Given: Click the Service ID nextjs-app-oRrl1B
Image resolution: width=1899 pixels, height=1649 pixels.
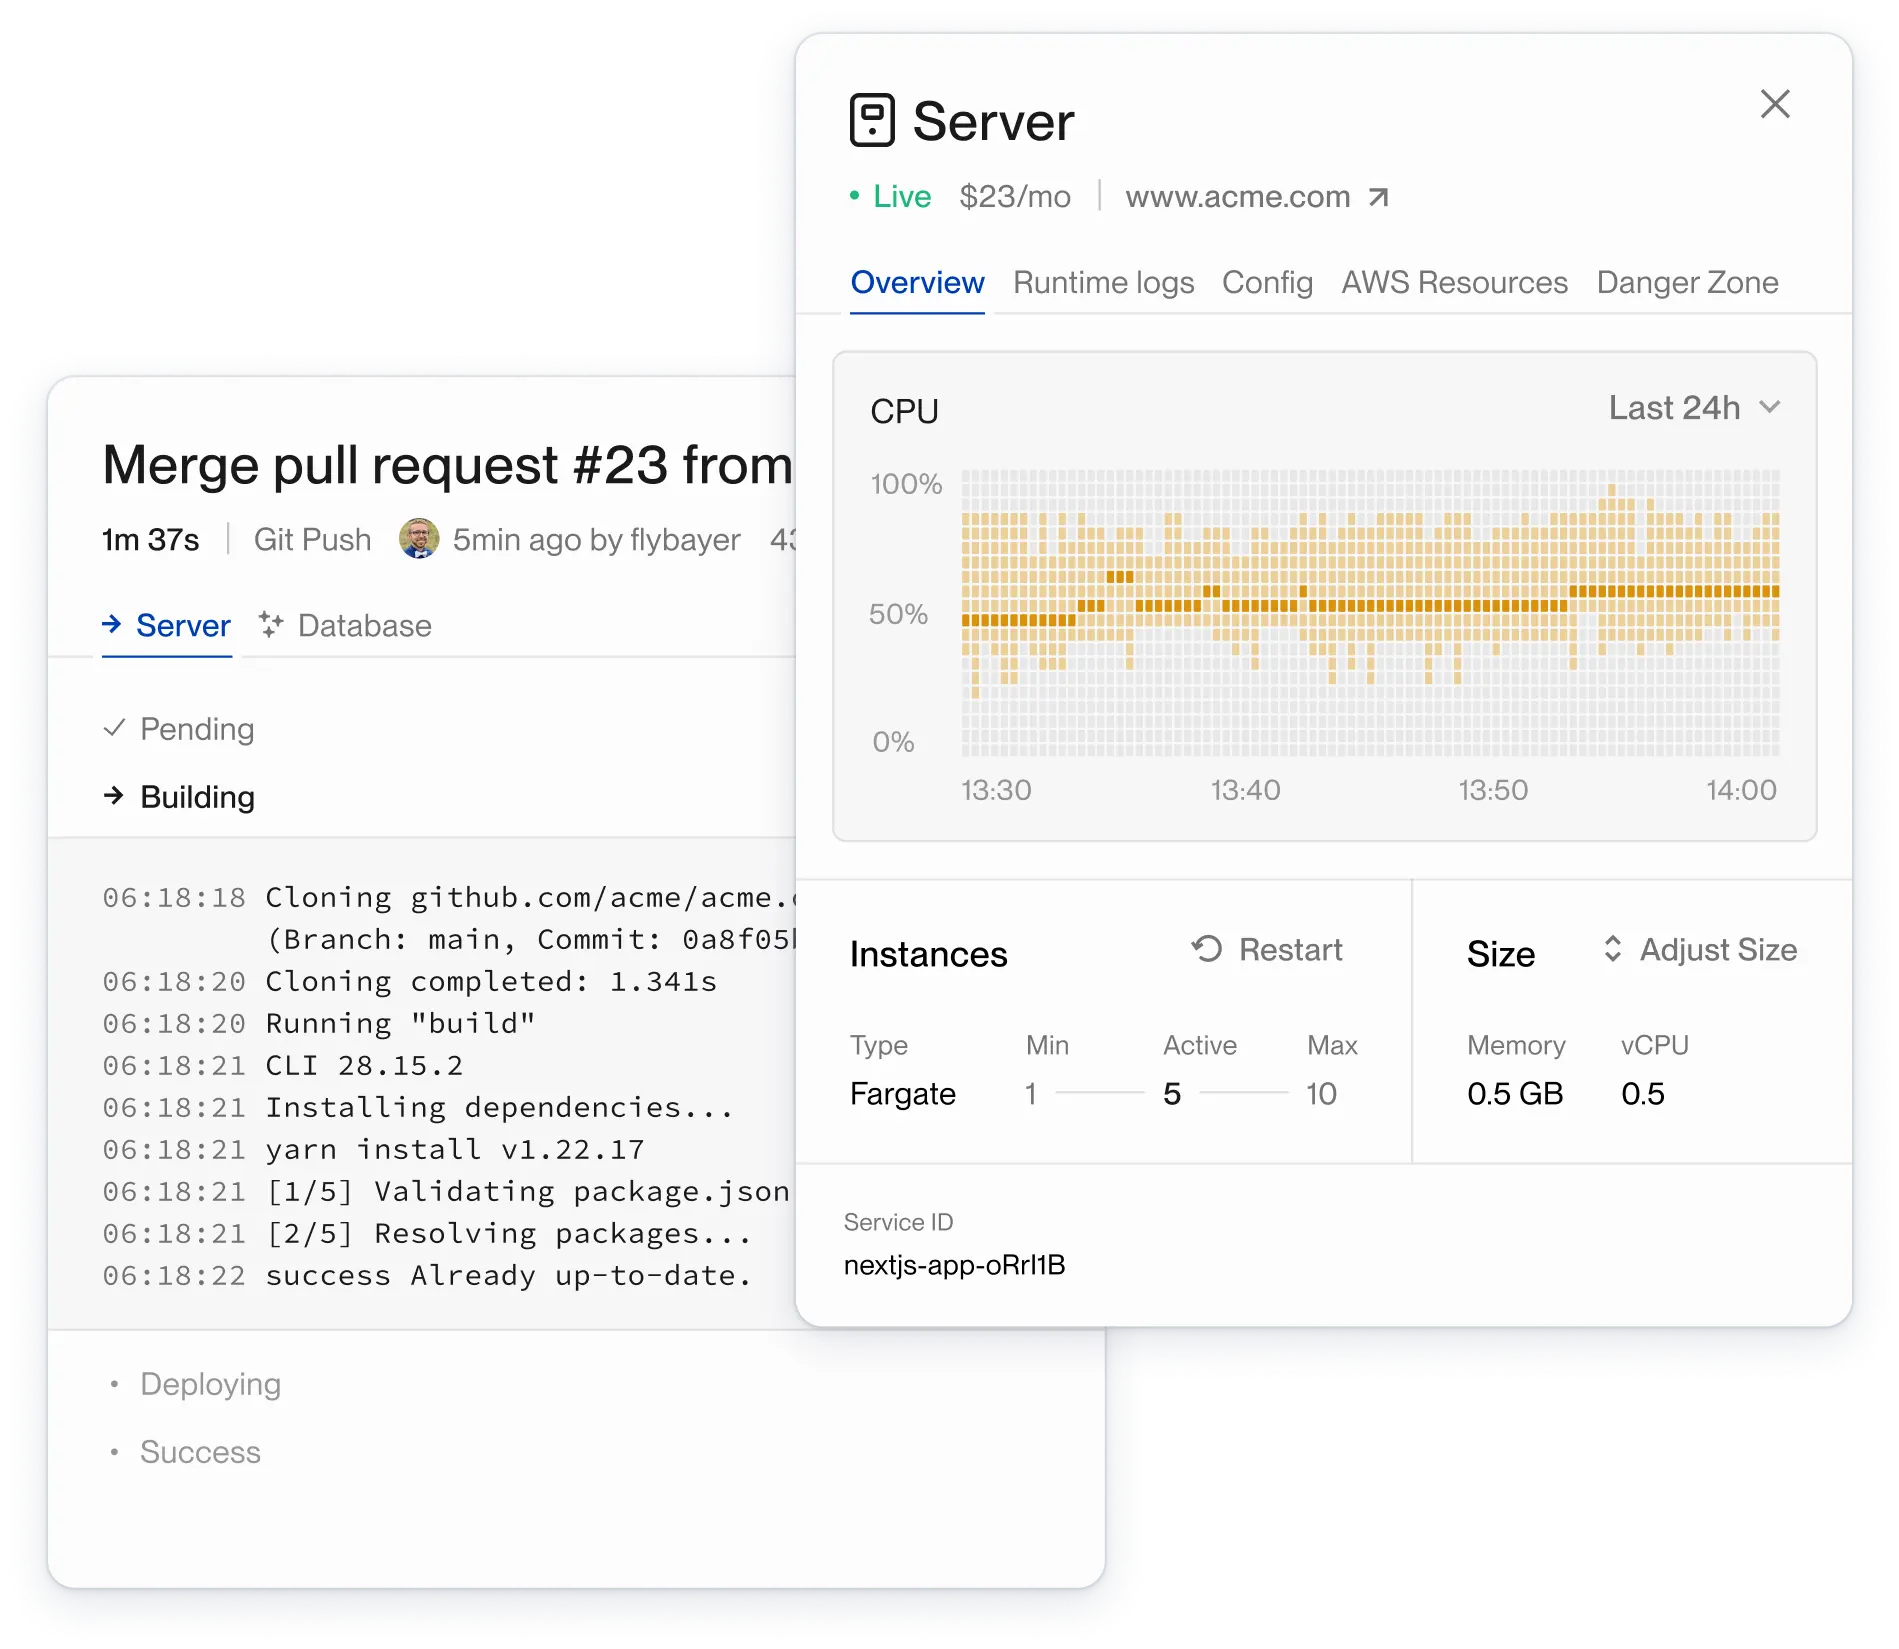Looking at the screenshot, I should coord(954,1265).
